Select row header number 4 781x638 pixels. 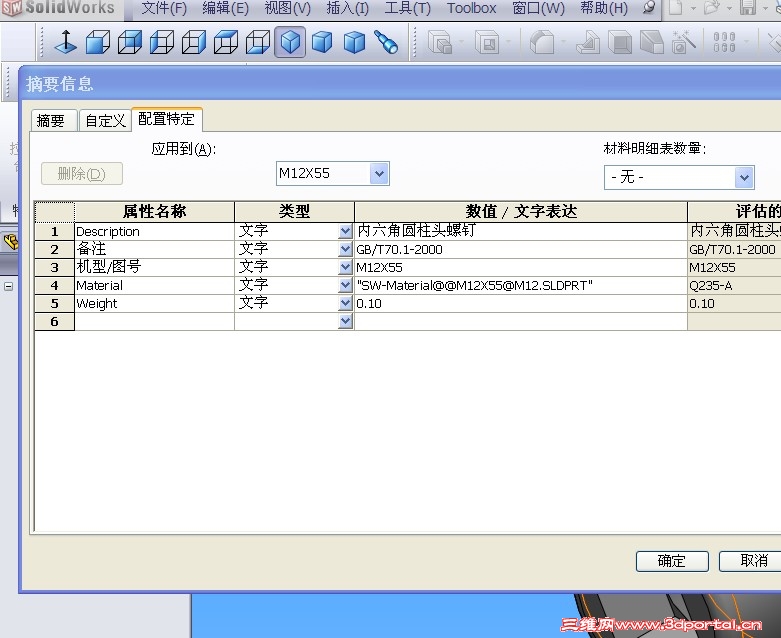pos(54,285)
